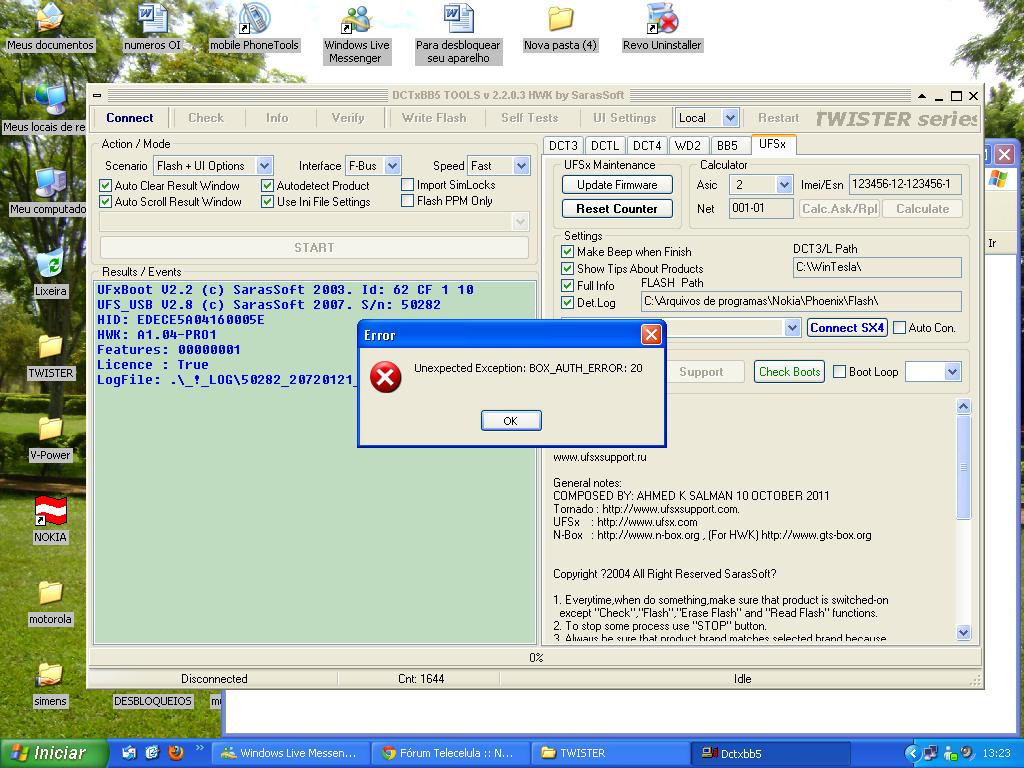
Task: Open the Meus documentos desktop icon
Action: click(50, 27)
